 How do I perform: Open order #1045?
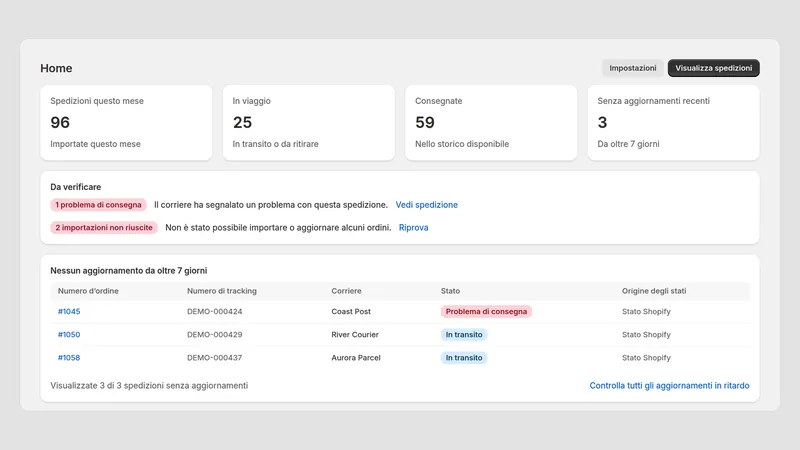(x=69, y=311)
